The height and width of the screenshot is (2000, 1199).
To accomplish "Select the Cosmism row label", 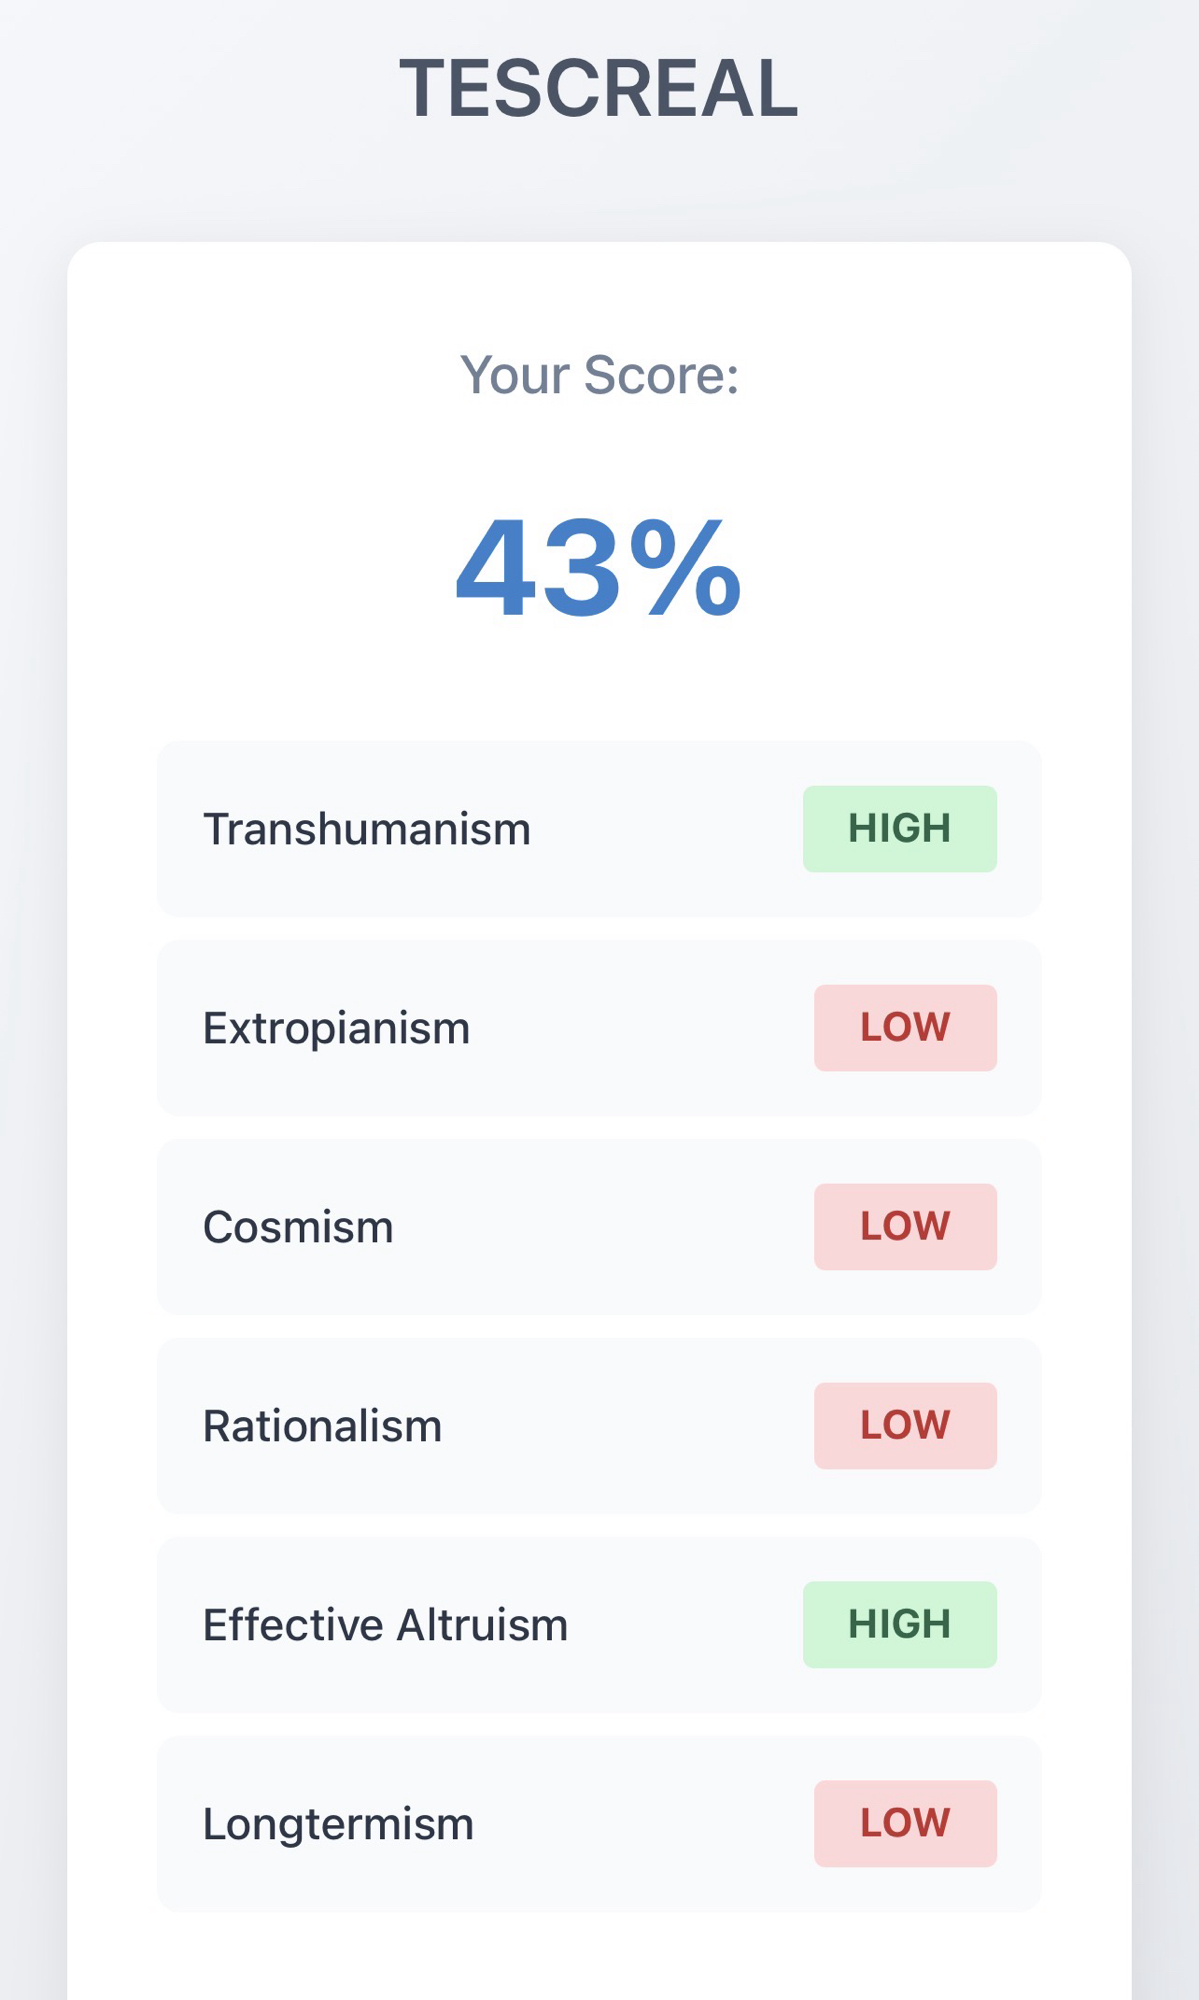I will (298, 1227).
